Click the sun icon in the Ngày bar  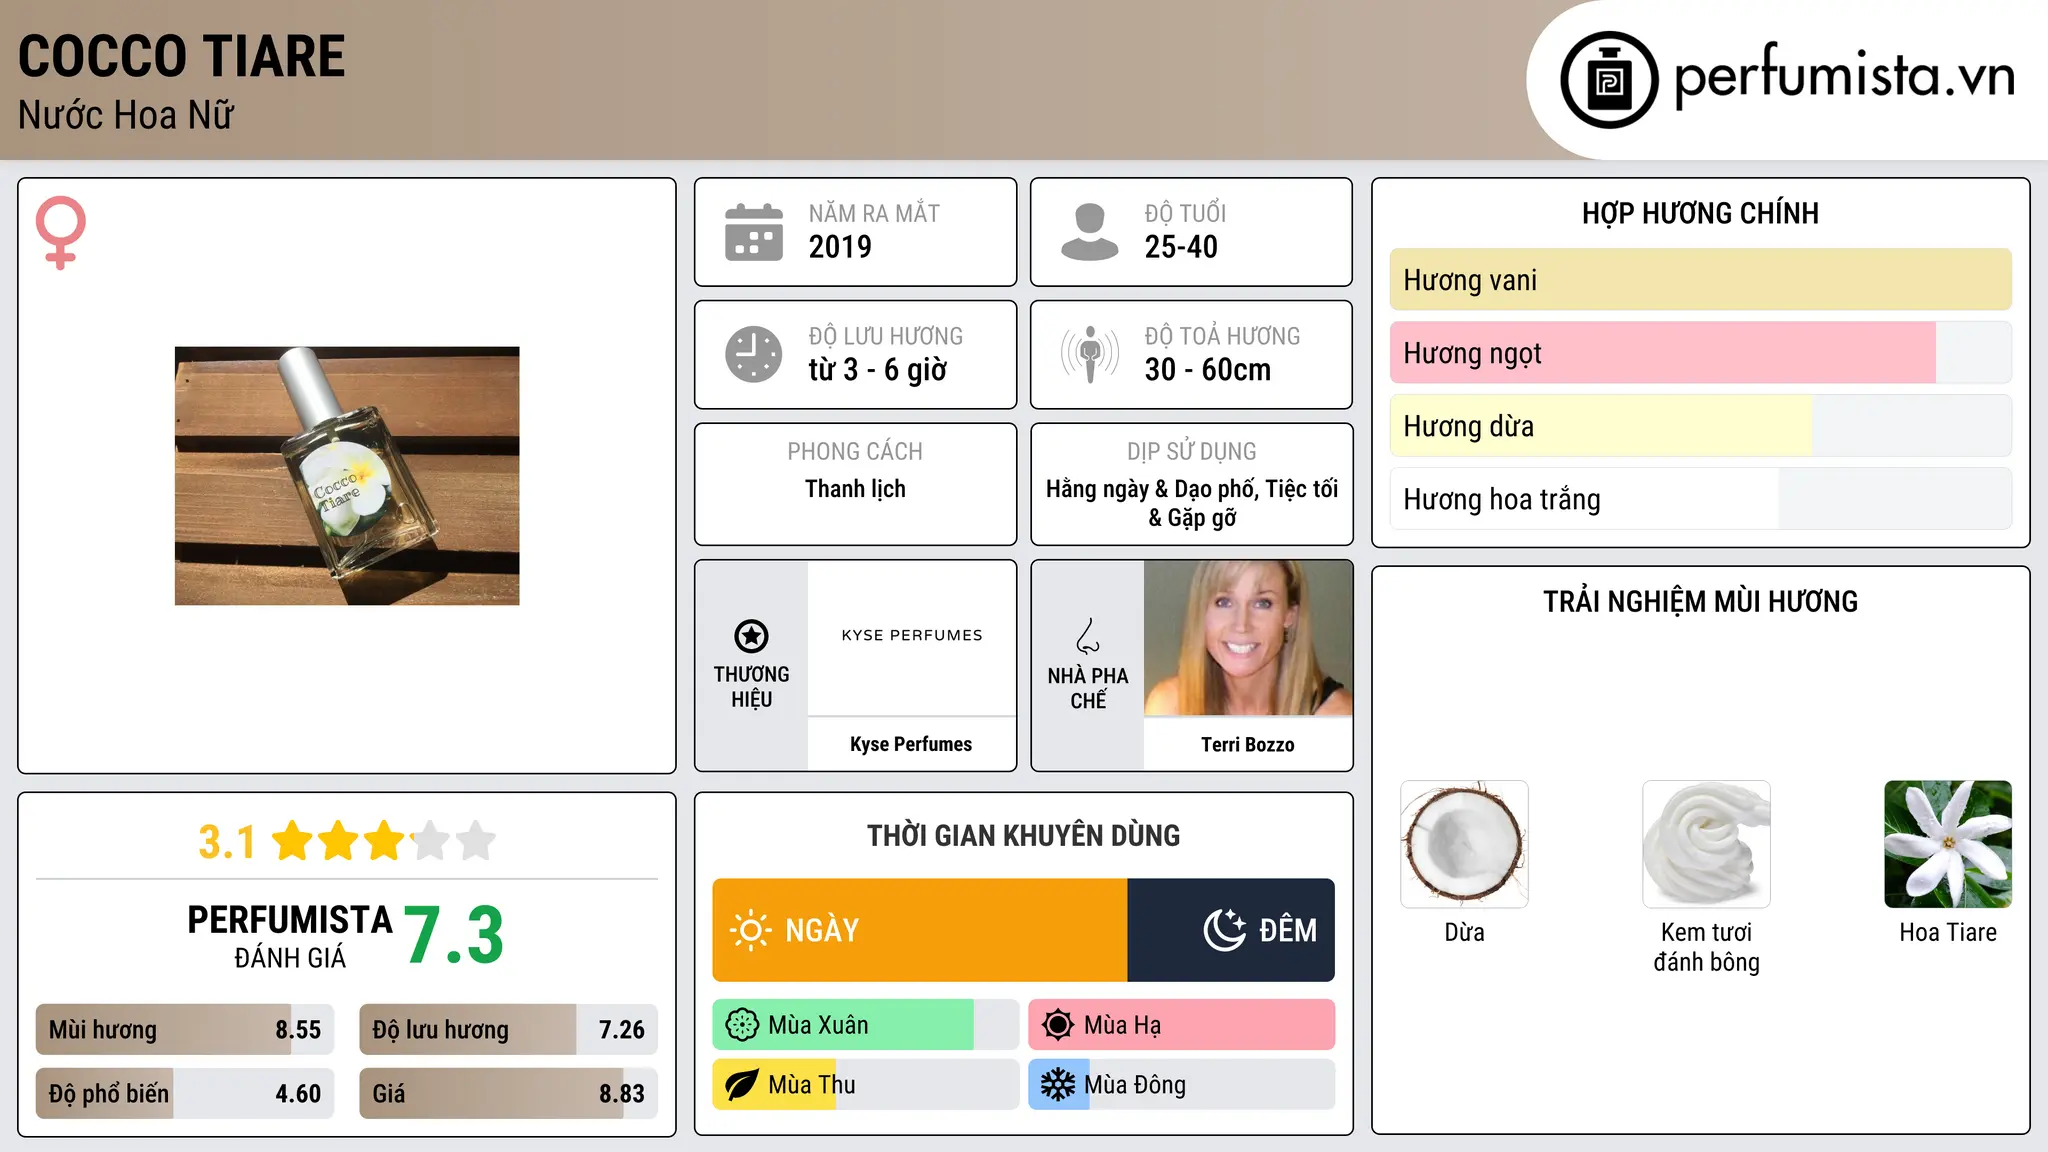point(750,930)
